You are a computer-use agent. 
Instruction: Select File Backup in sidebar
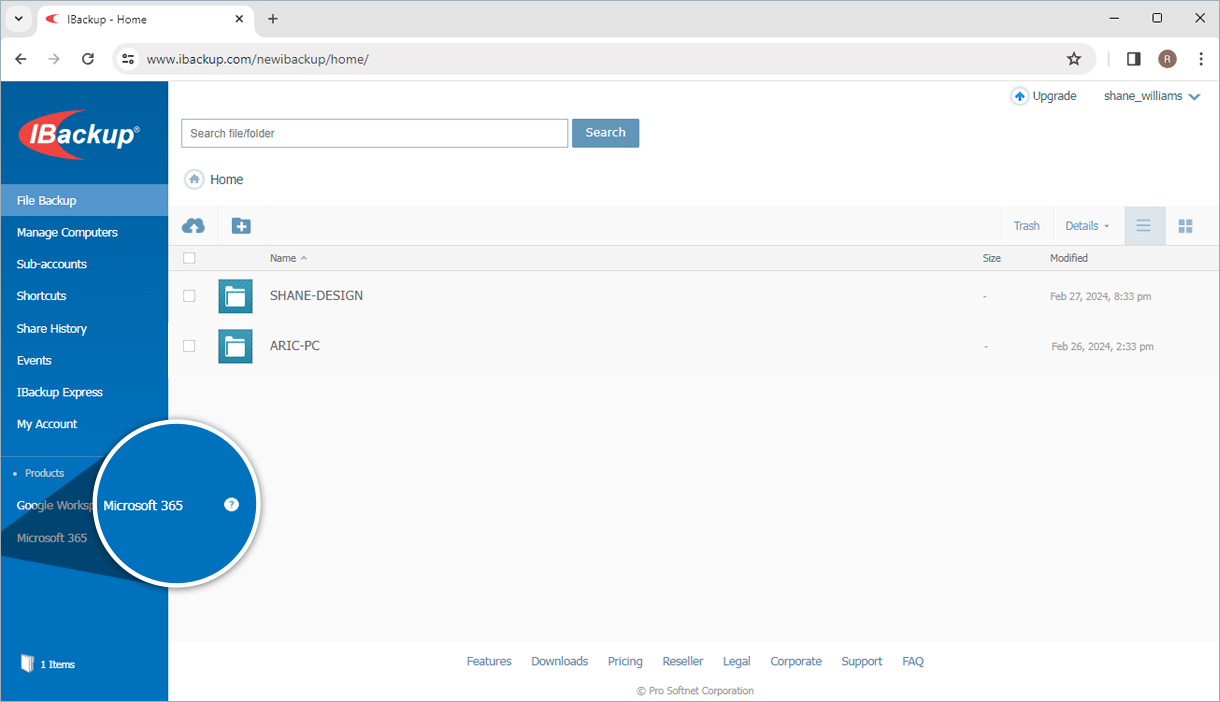tap(84, 200)
